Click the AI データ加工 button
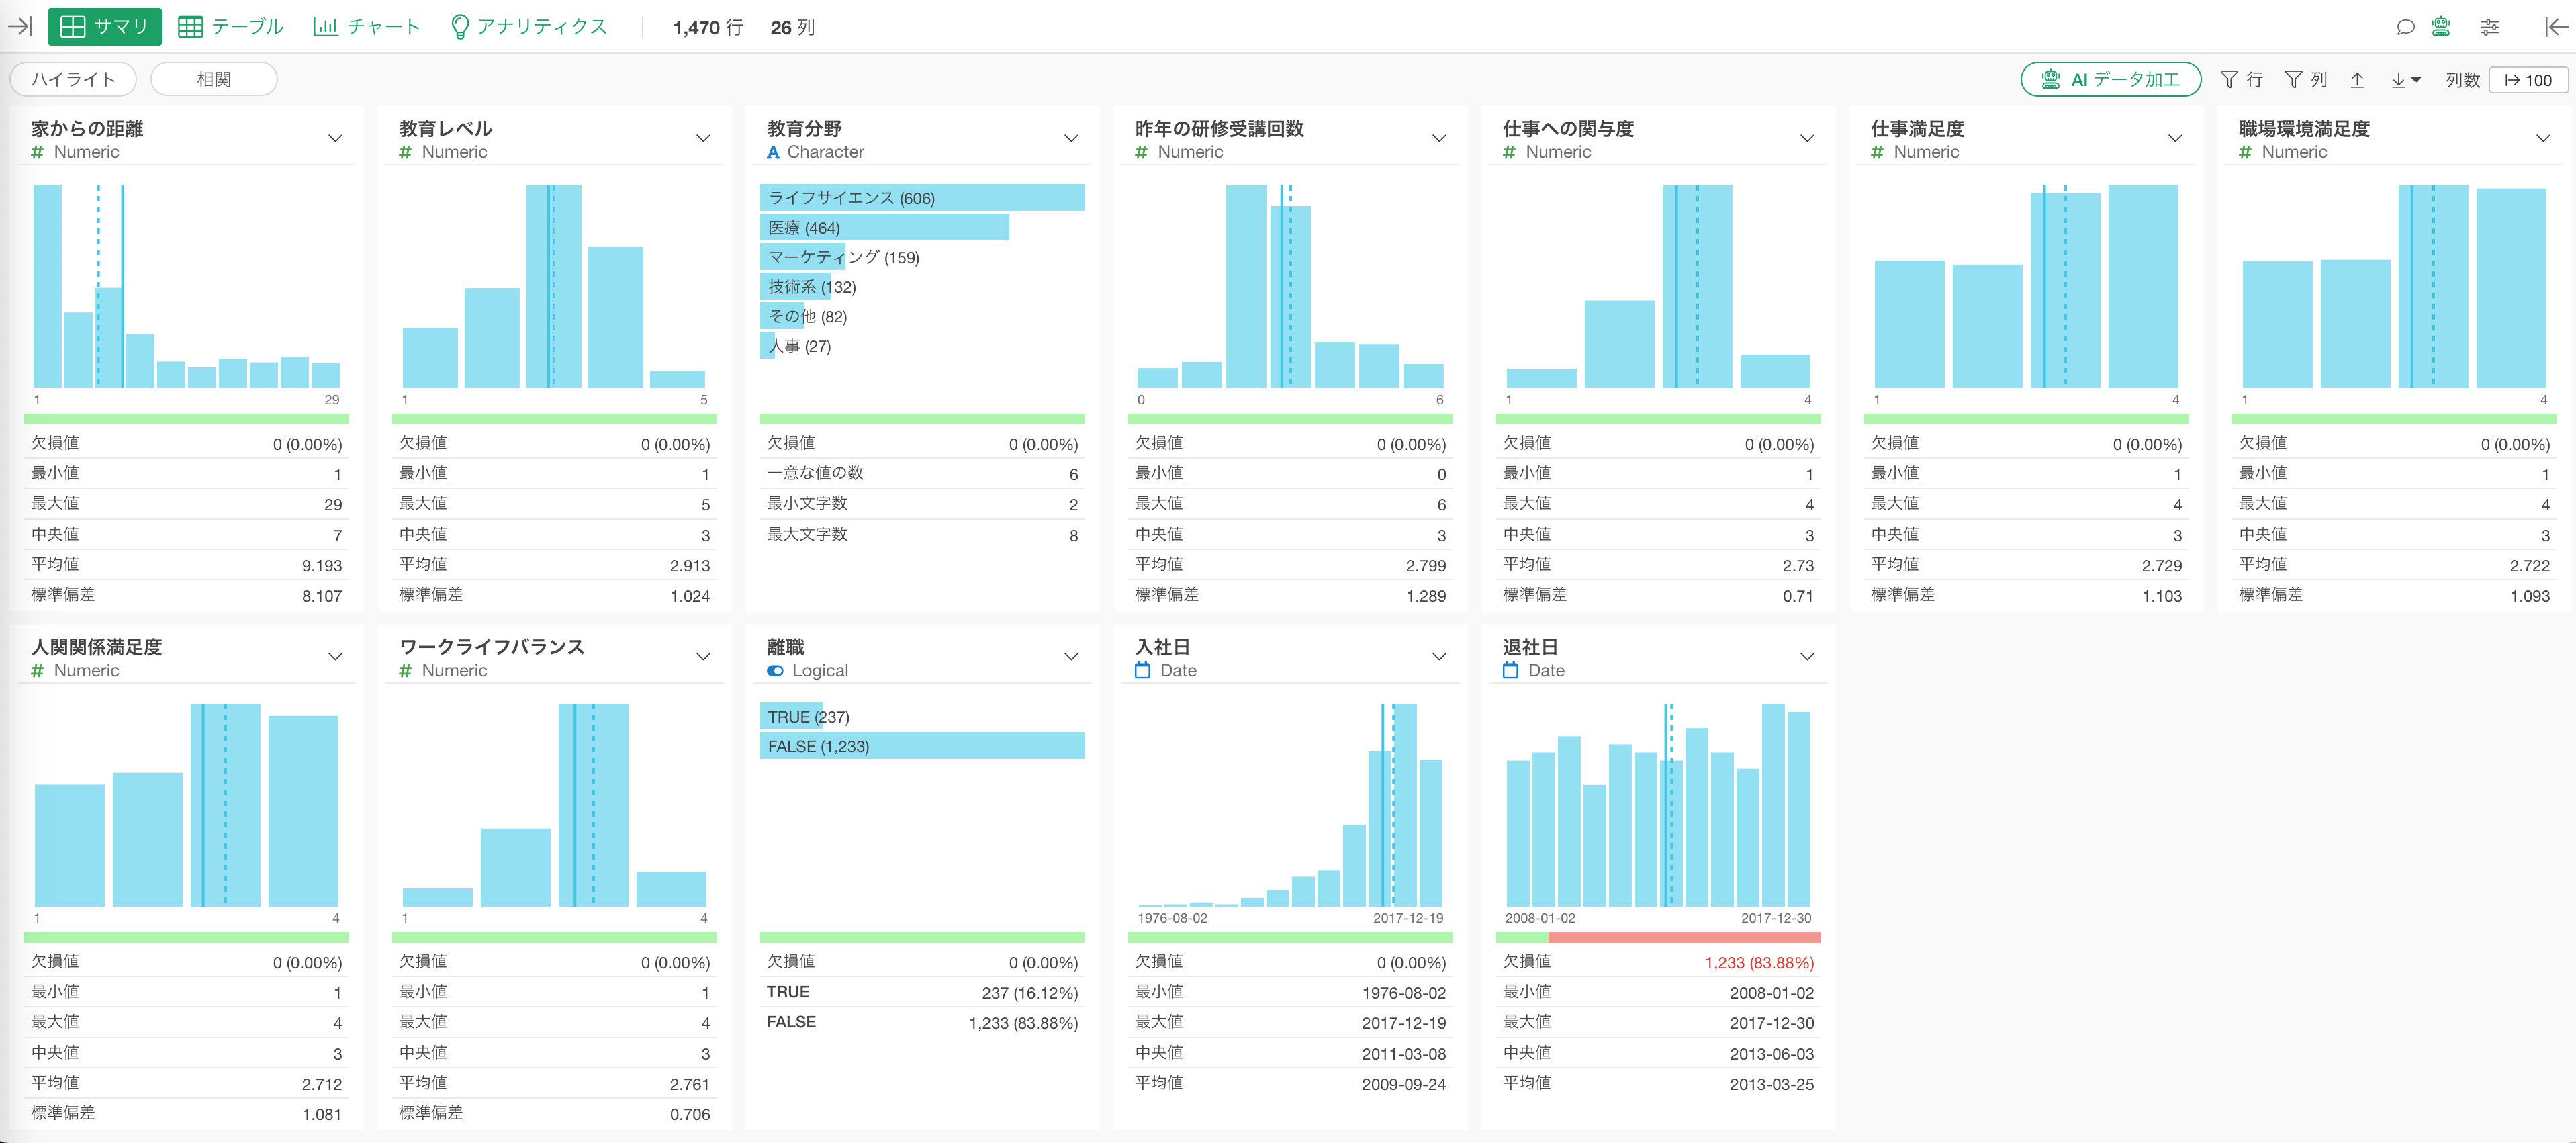Viewport: 2576px width, 1143px height. [x=2110, y=80]
